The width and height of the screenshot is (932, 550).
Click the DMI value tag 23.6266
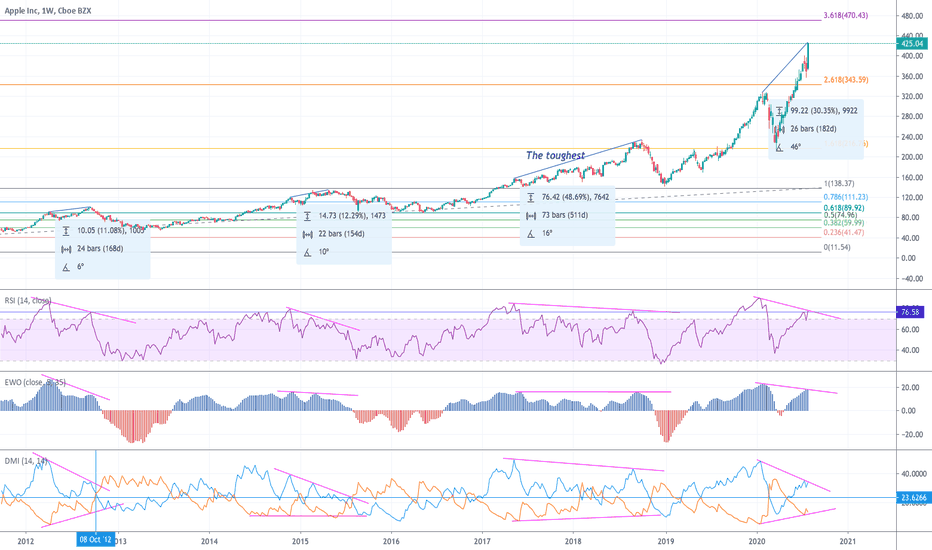914,498
